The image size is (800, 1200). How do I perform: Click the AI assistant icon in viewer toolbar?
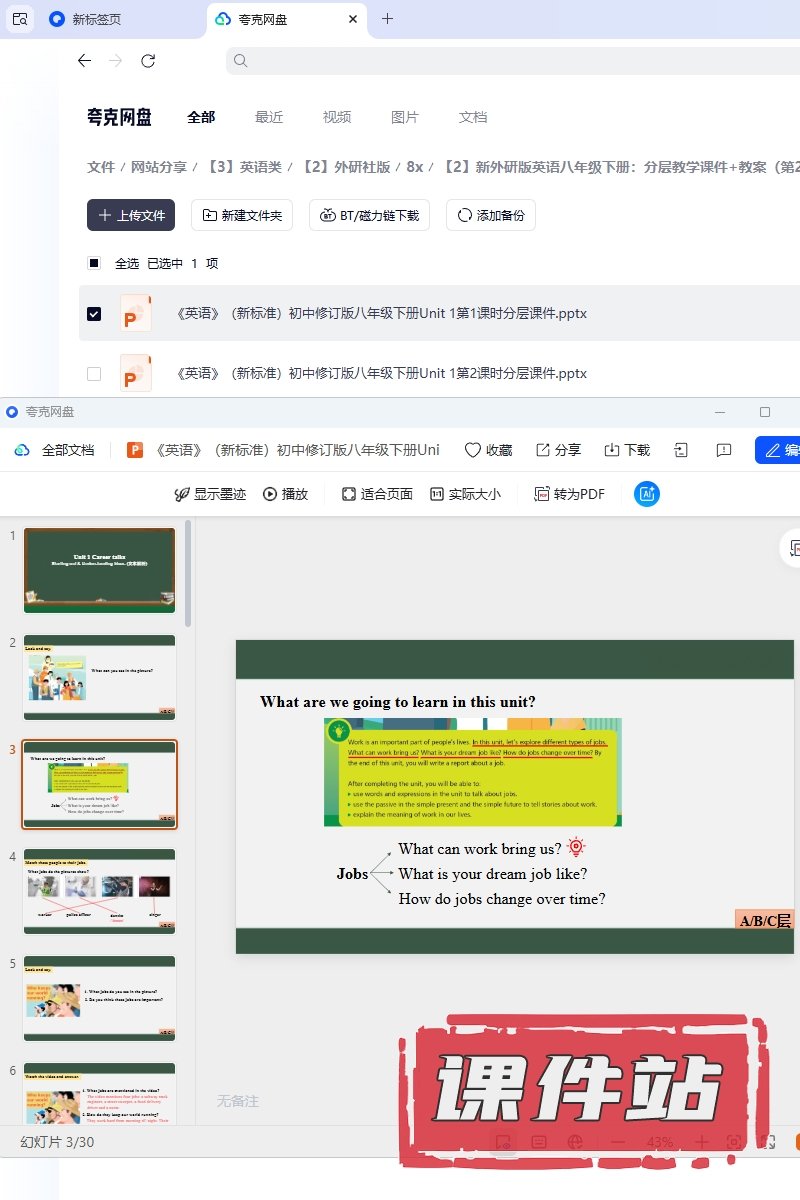click(x=647, y=494)
